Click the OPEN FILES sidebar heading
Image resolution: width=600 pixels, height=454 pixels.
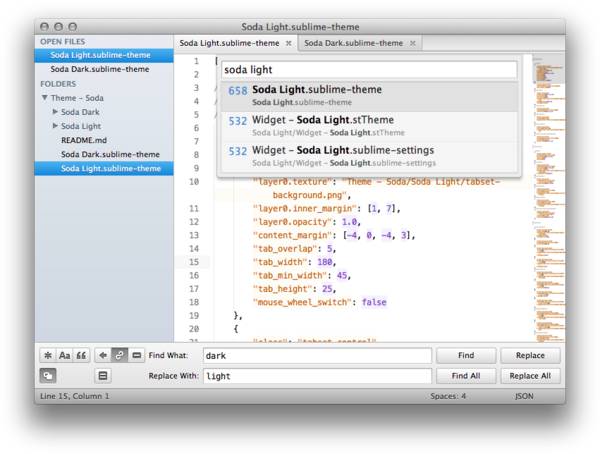point(63,42)
